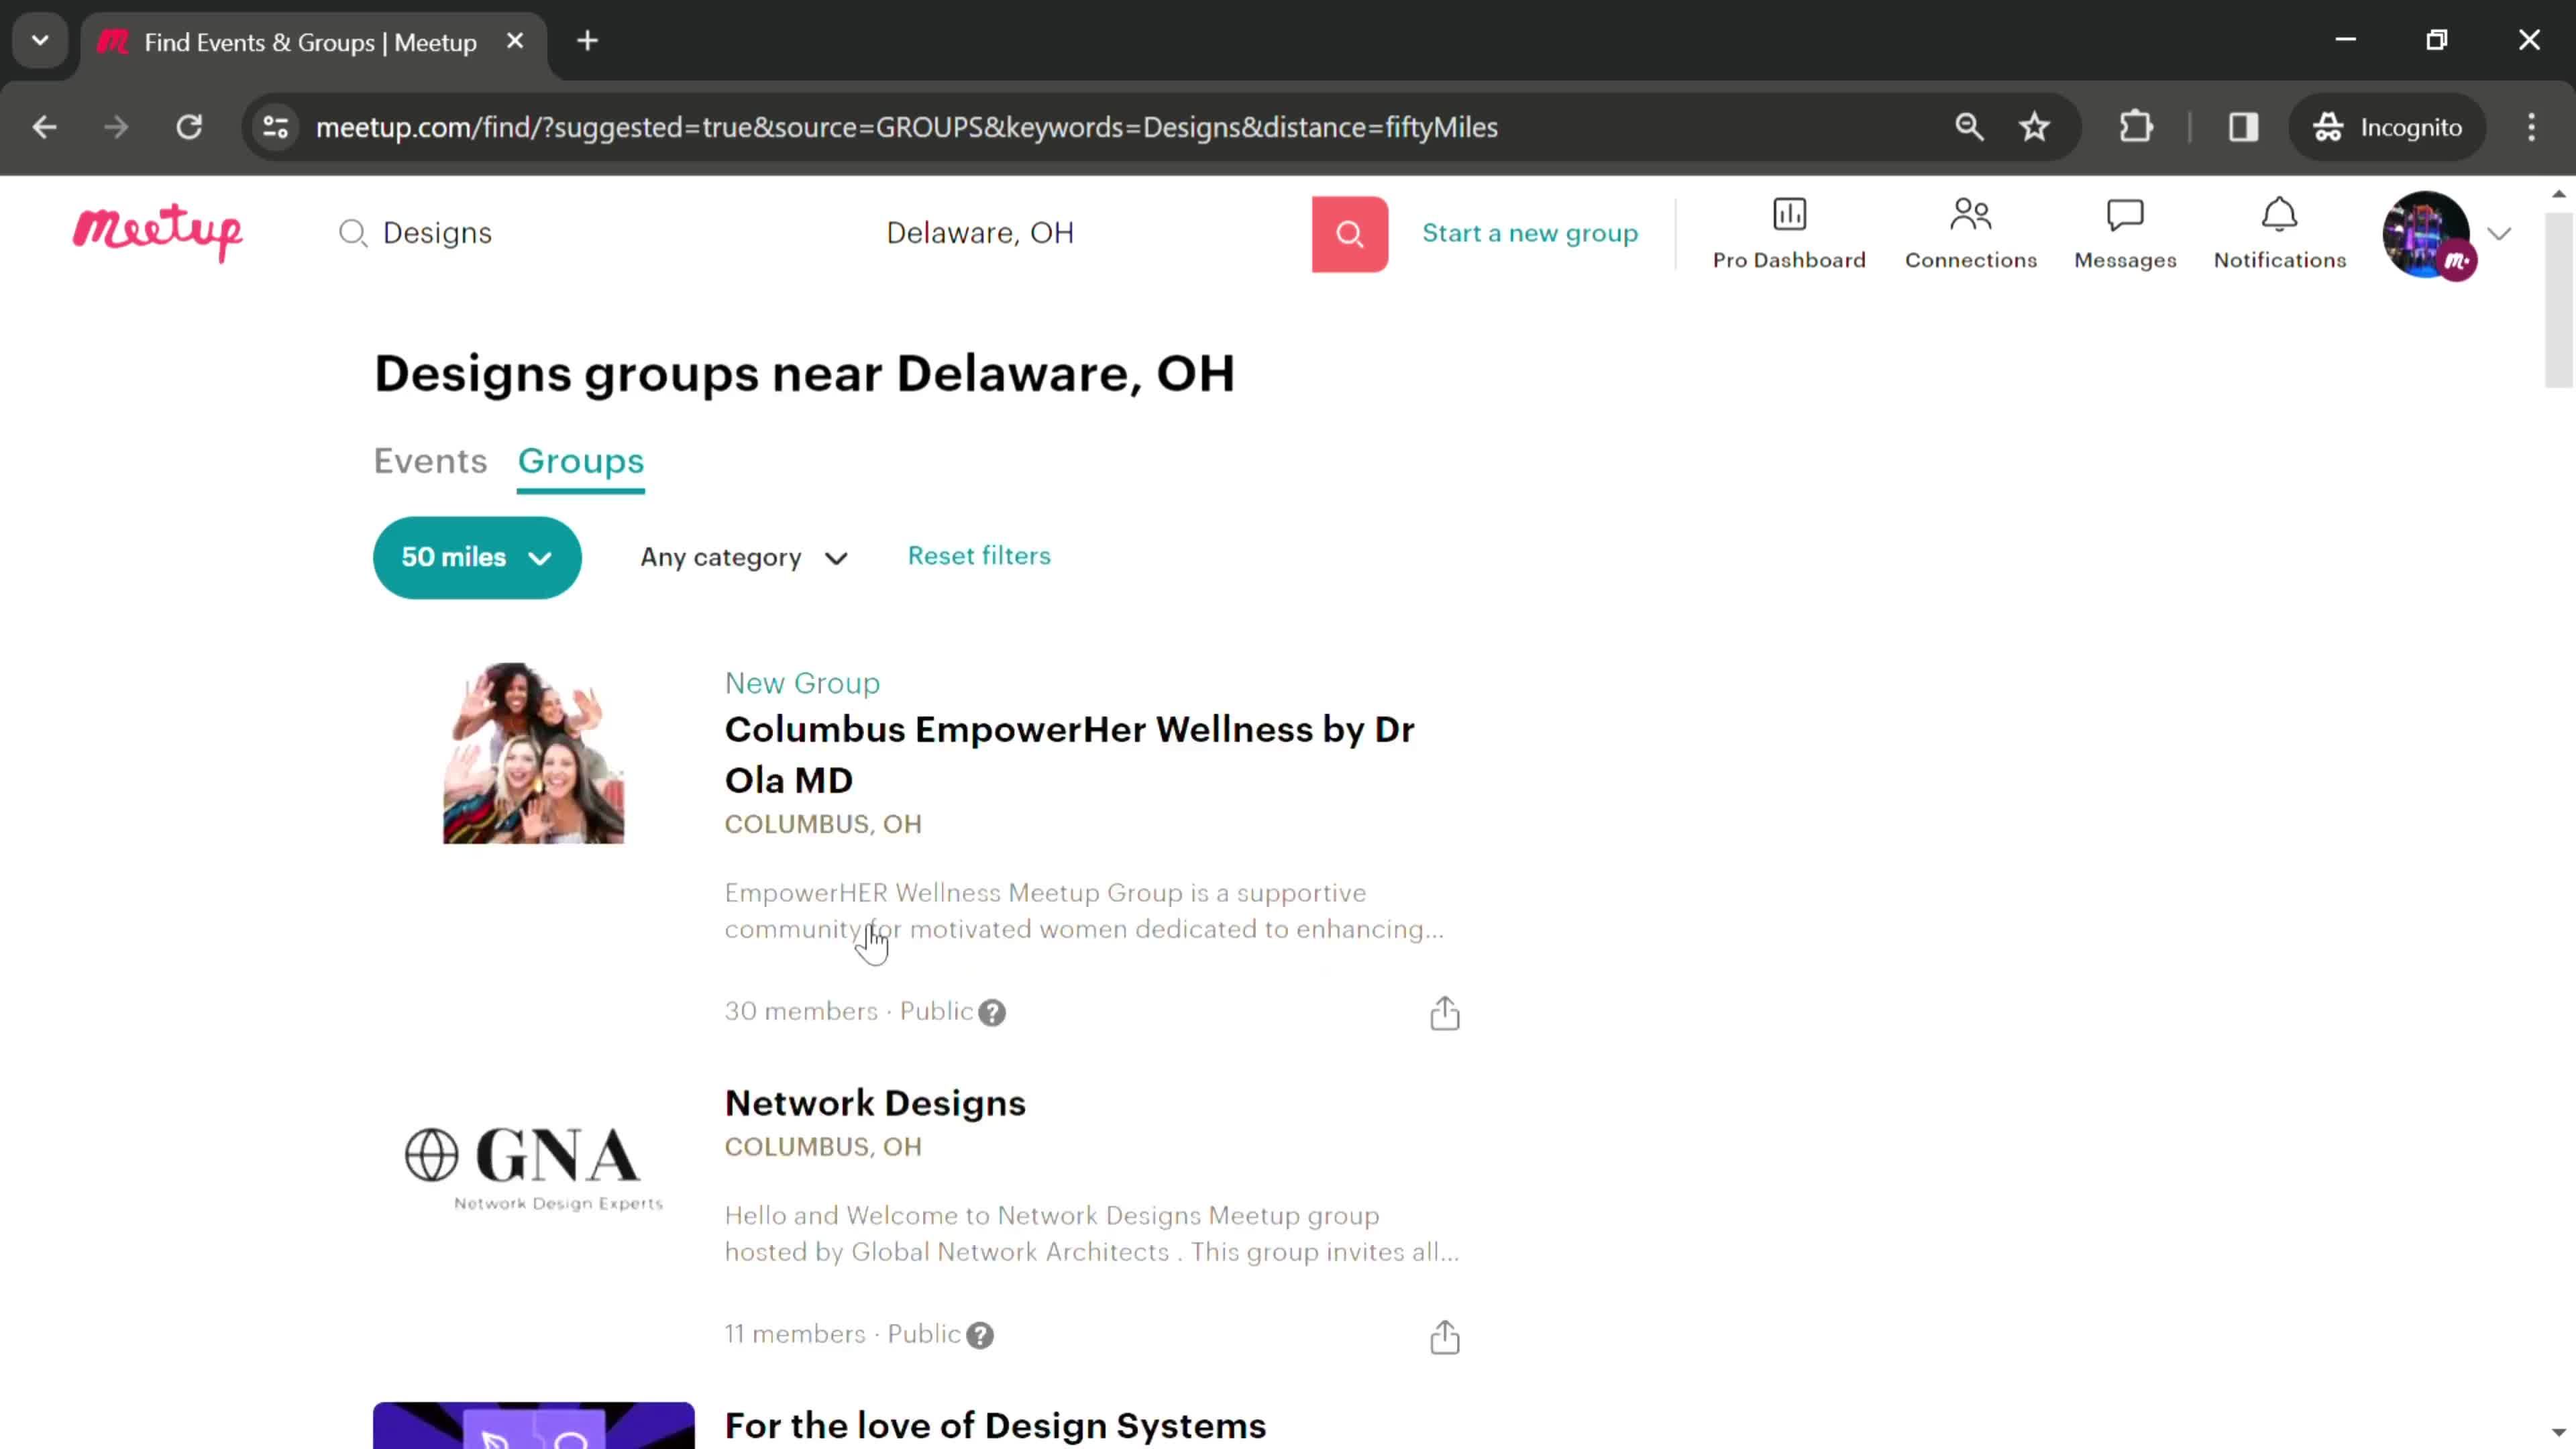Screen dimensions: 2576x1449
Task: Click Reset filters link
Action: 979,555
